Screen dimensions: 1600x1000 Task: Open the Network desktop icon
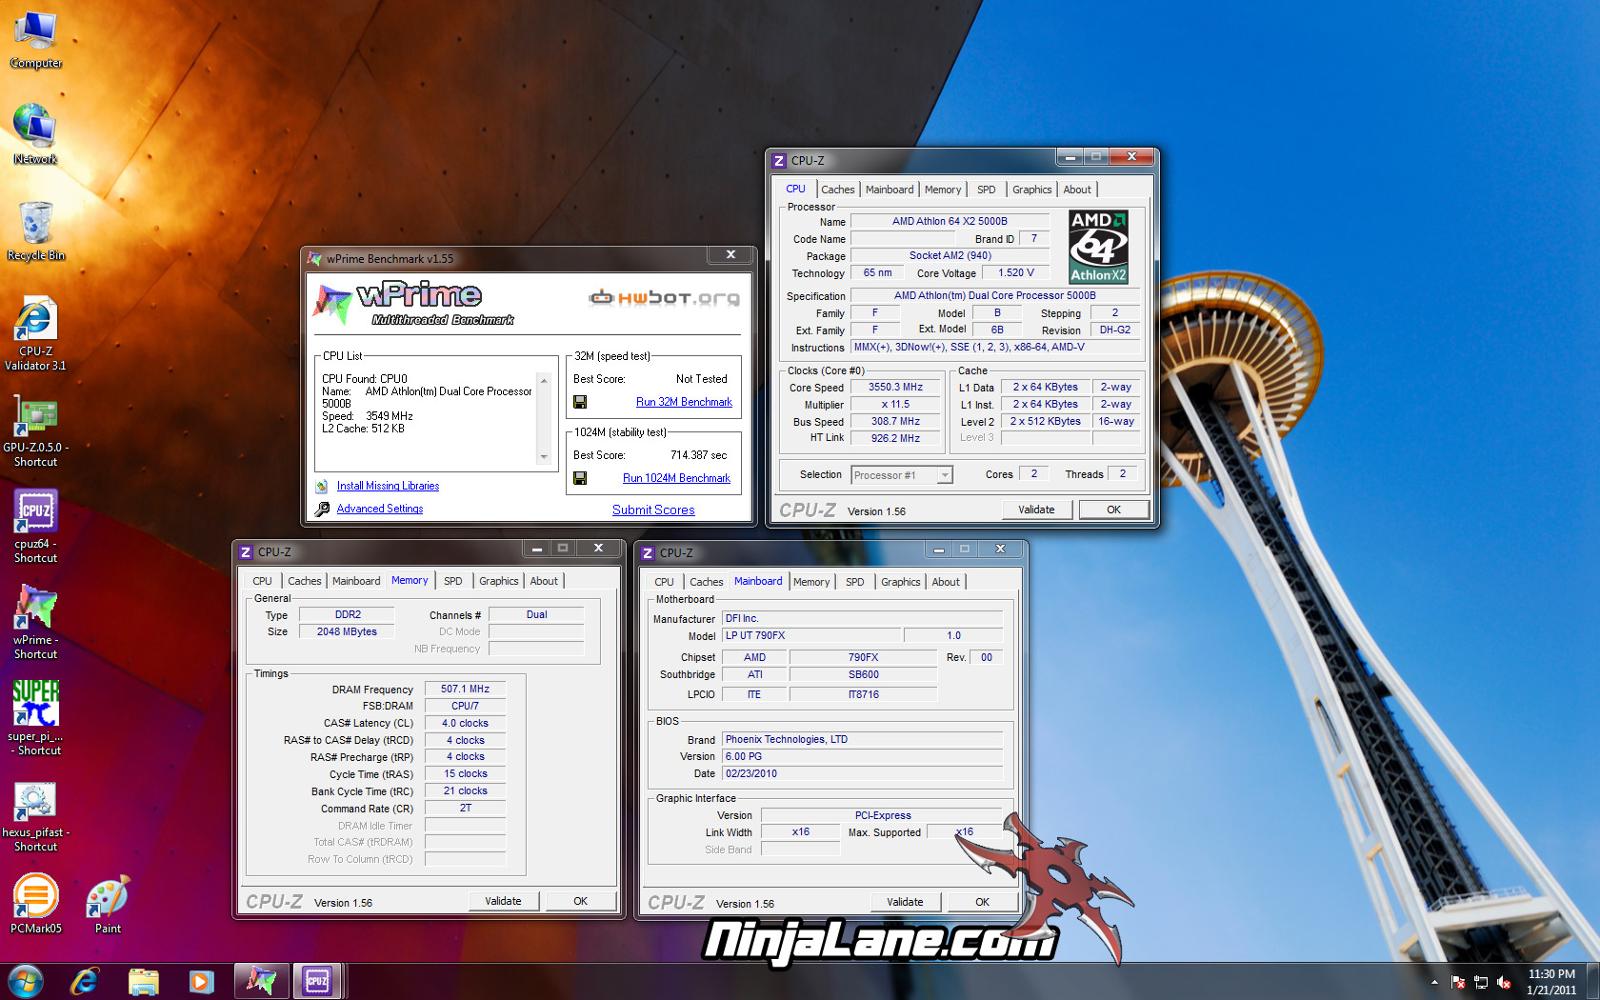[35, 135]
